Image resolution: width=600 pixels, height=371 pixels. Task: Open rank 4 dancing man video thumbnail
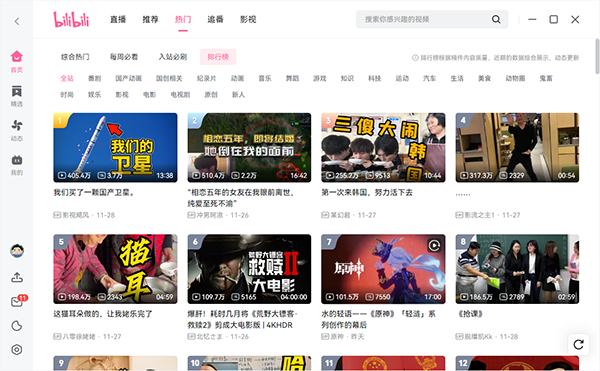click(517, 148)
